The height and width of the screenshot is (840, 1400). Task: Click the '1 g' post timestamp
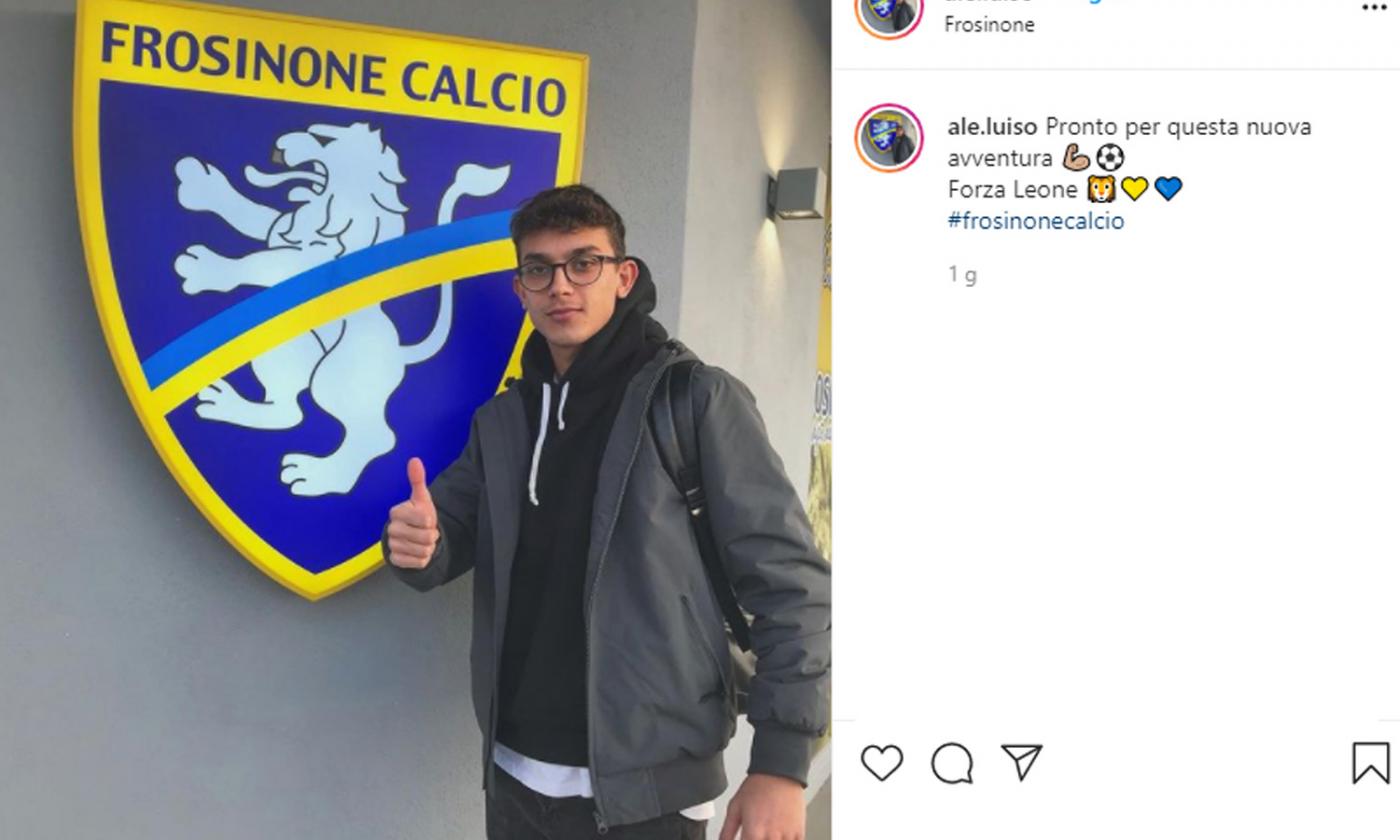coord(962,275)
